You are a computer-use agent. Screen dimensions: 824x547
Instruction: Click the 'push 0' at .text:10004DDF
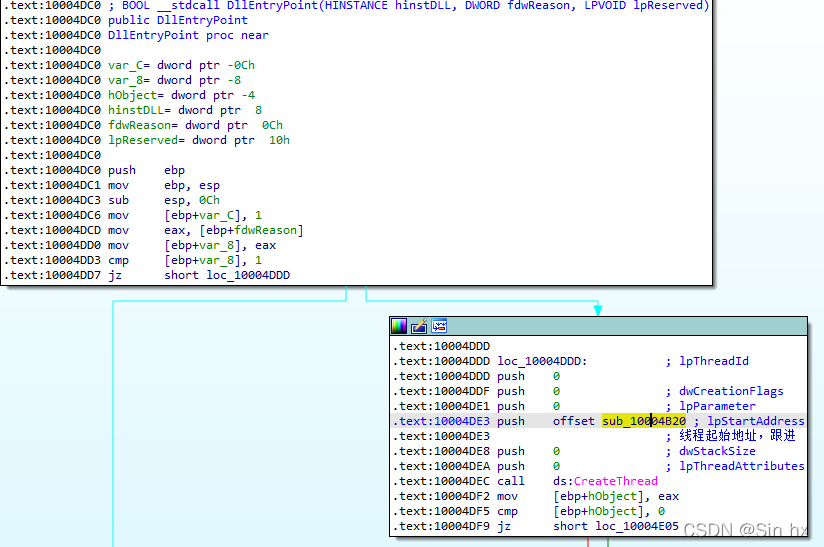coord(529,391)
